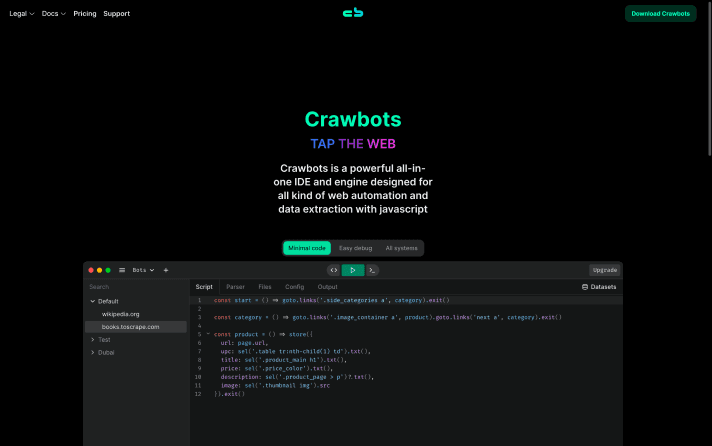Viewport: 712px width, 446px height.
Task: Switch to the Script tab
Action: coord(204,287)
